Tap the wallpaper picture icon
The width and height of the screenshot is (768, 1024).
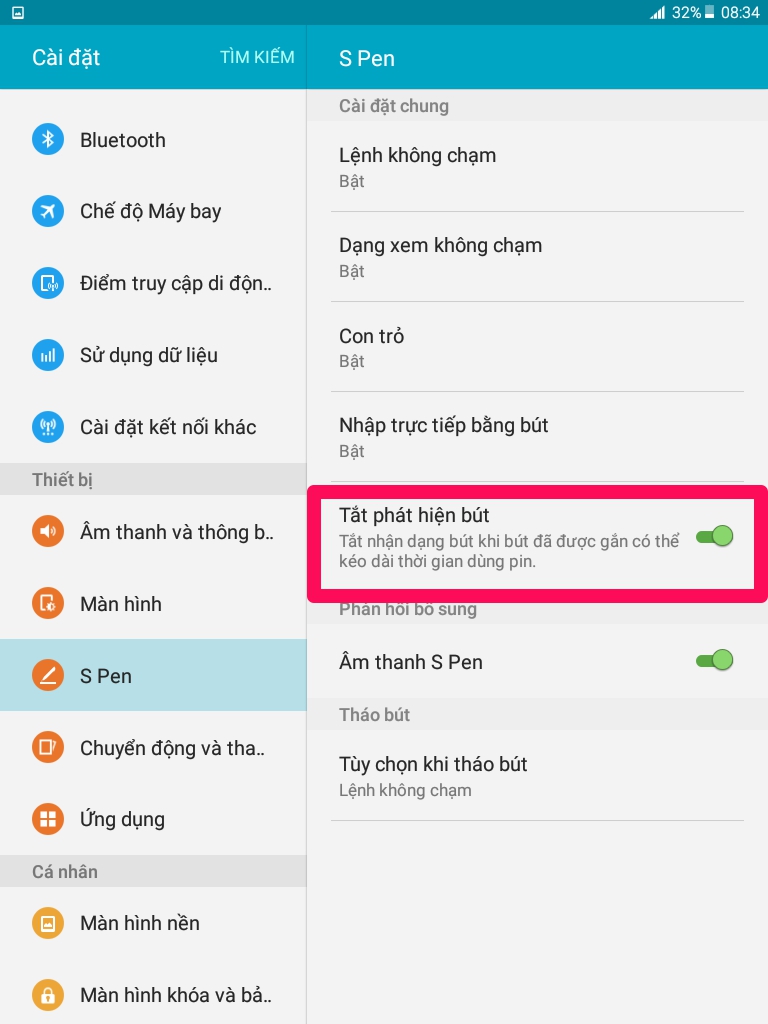[x=48, y=923]
